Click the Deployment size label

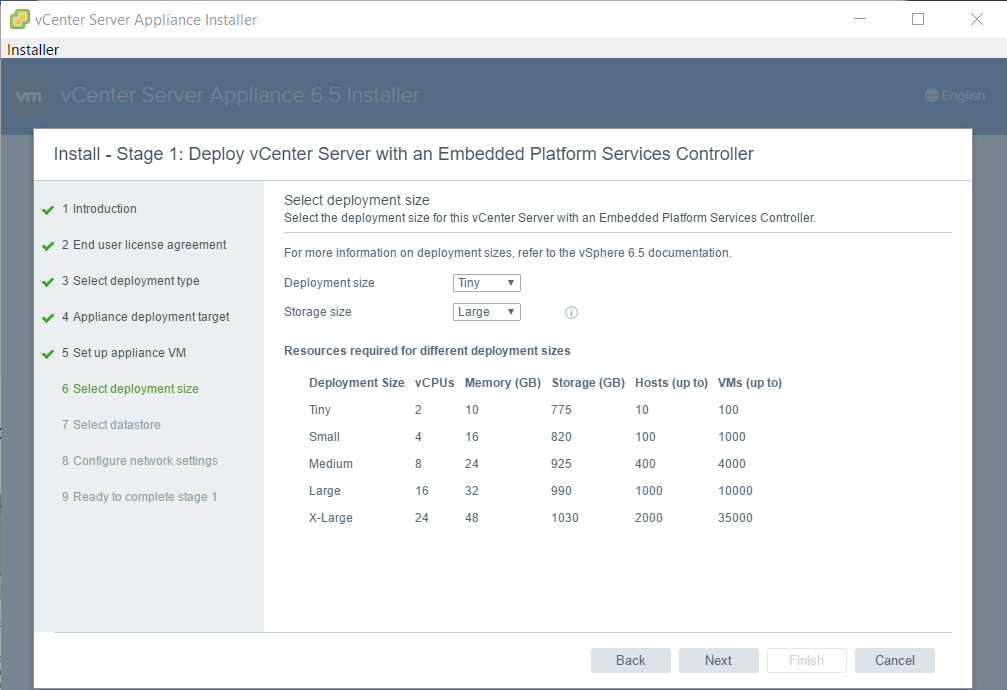tap(329, 283)
